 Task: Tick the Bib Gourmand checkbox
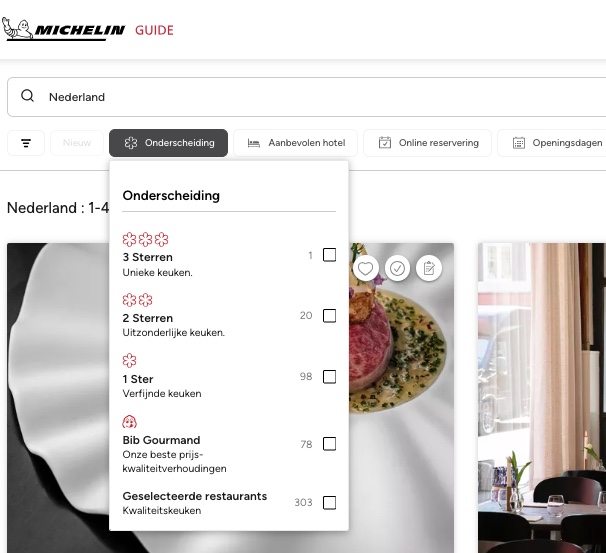[329, 444]
